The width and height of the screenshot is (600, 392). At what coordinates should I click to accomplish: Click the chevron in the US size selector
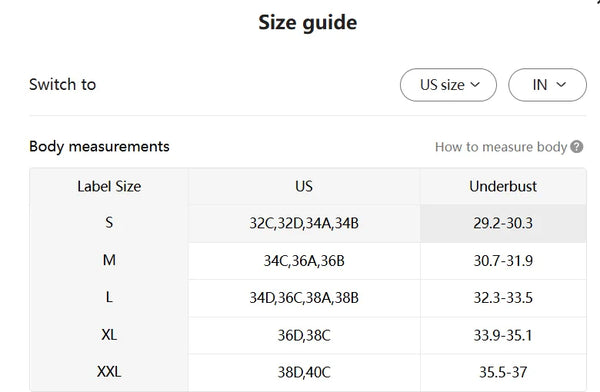pyautogui.click(x=475, y=85)
